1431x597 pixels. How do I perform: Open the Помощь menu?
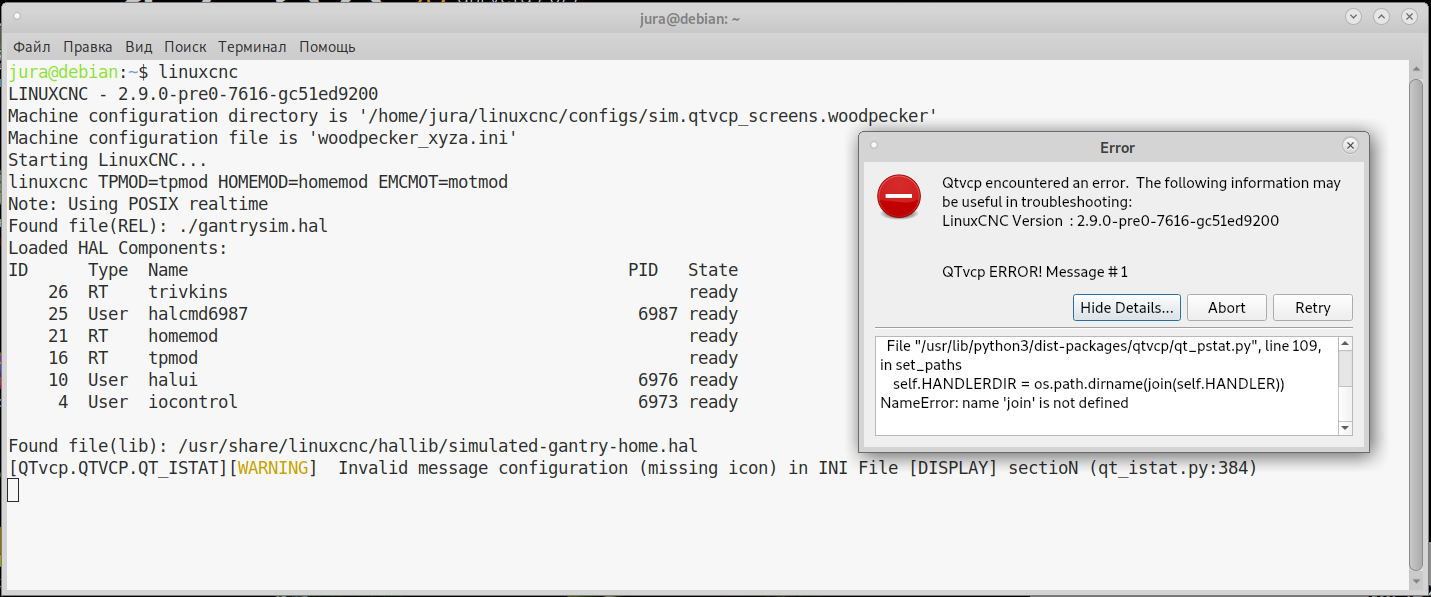coord(327,47)
